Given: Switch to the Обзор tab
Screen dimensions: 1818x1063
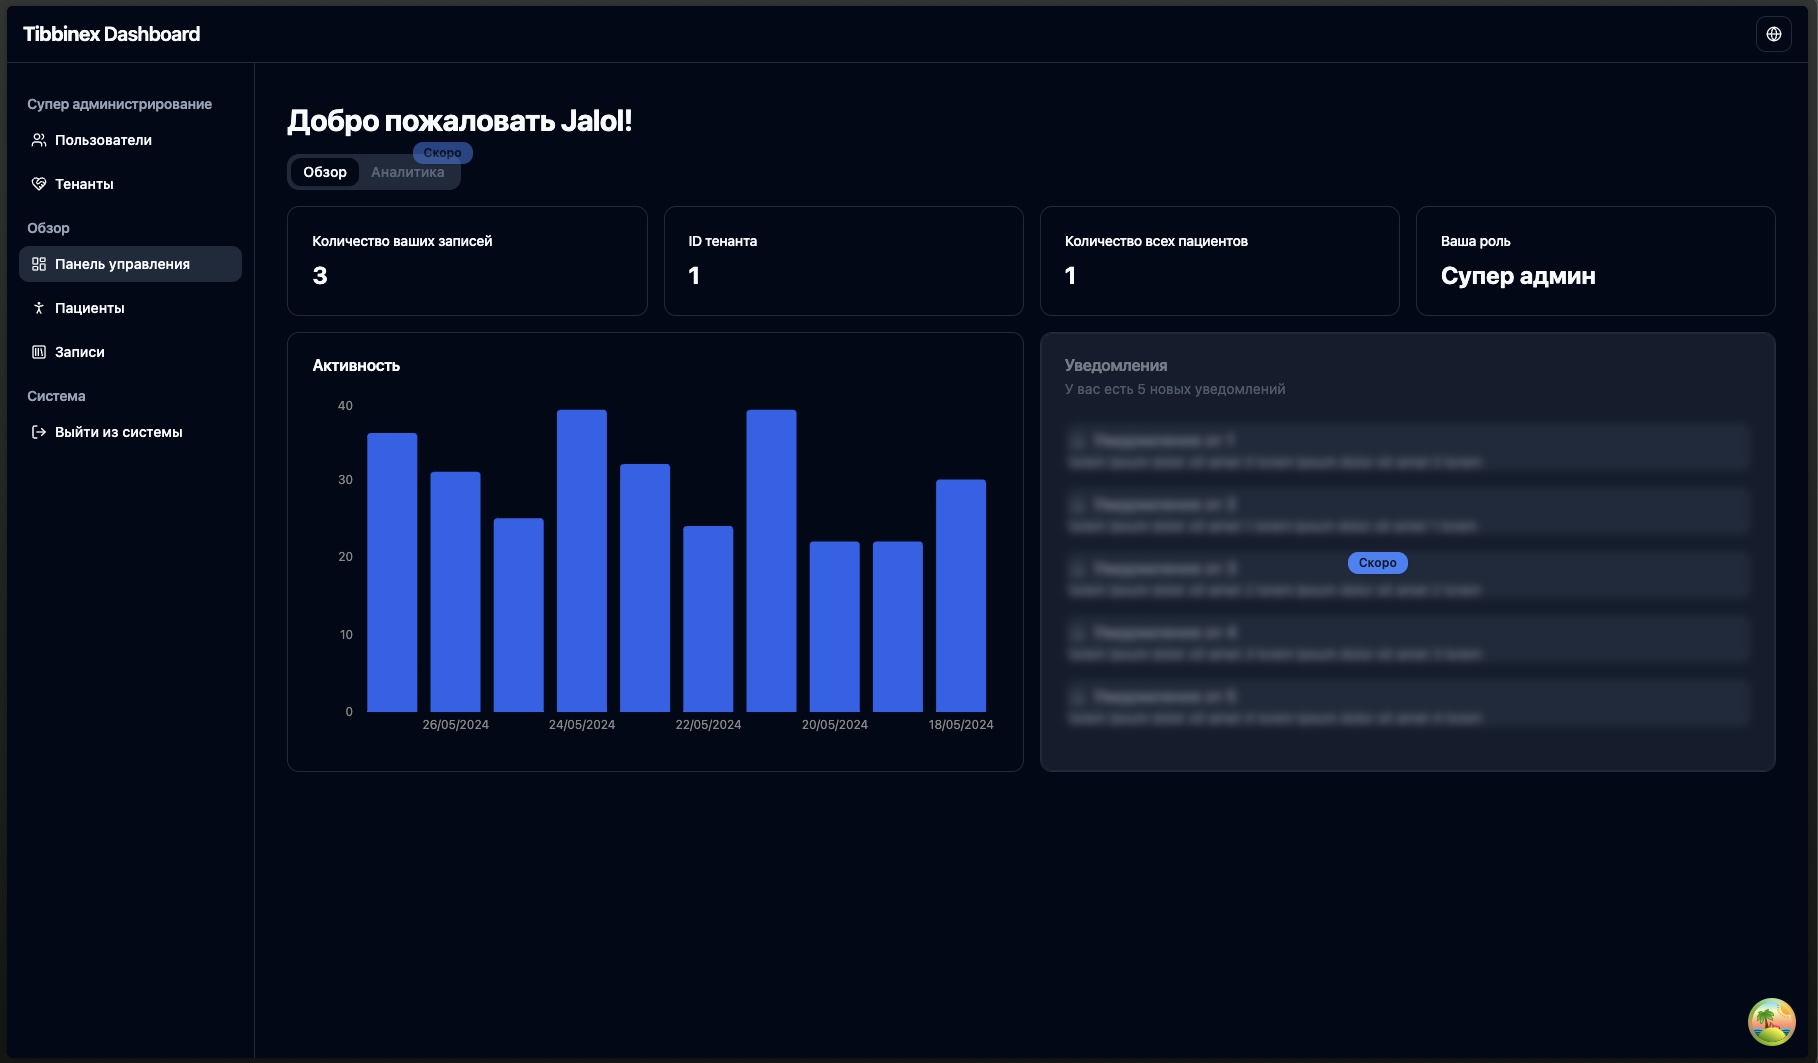Looking at the screenshot, I should pos(325,172).
